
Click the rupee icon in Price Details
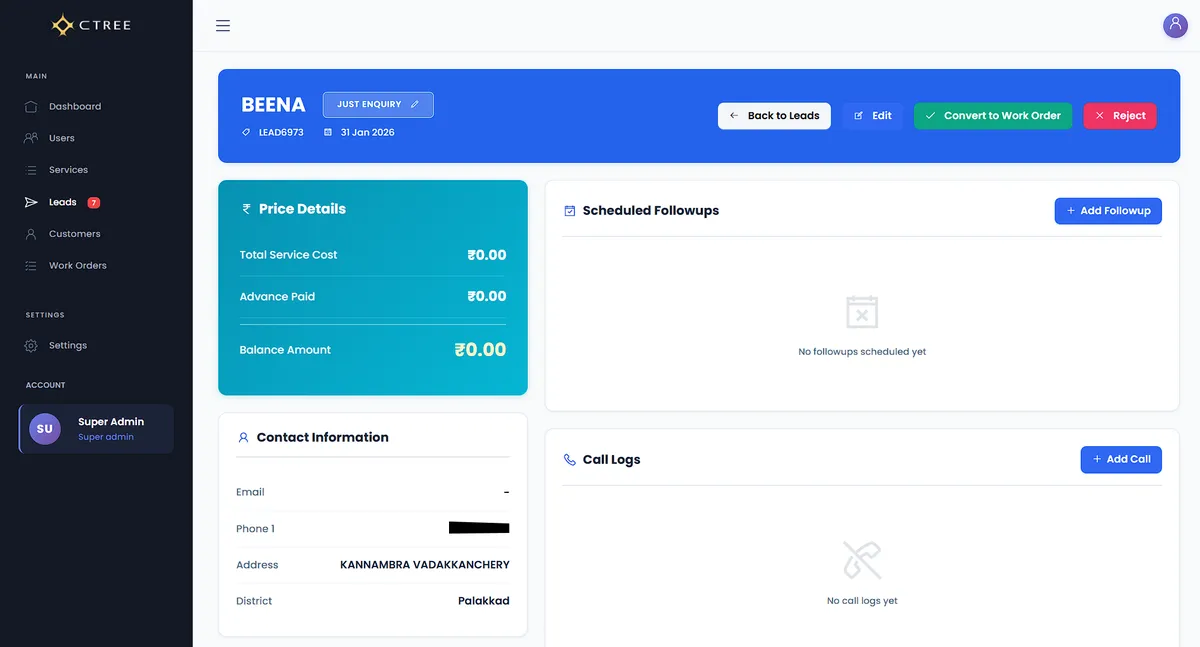(x=247, y=209)
